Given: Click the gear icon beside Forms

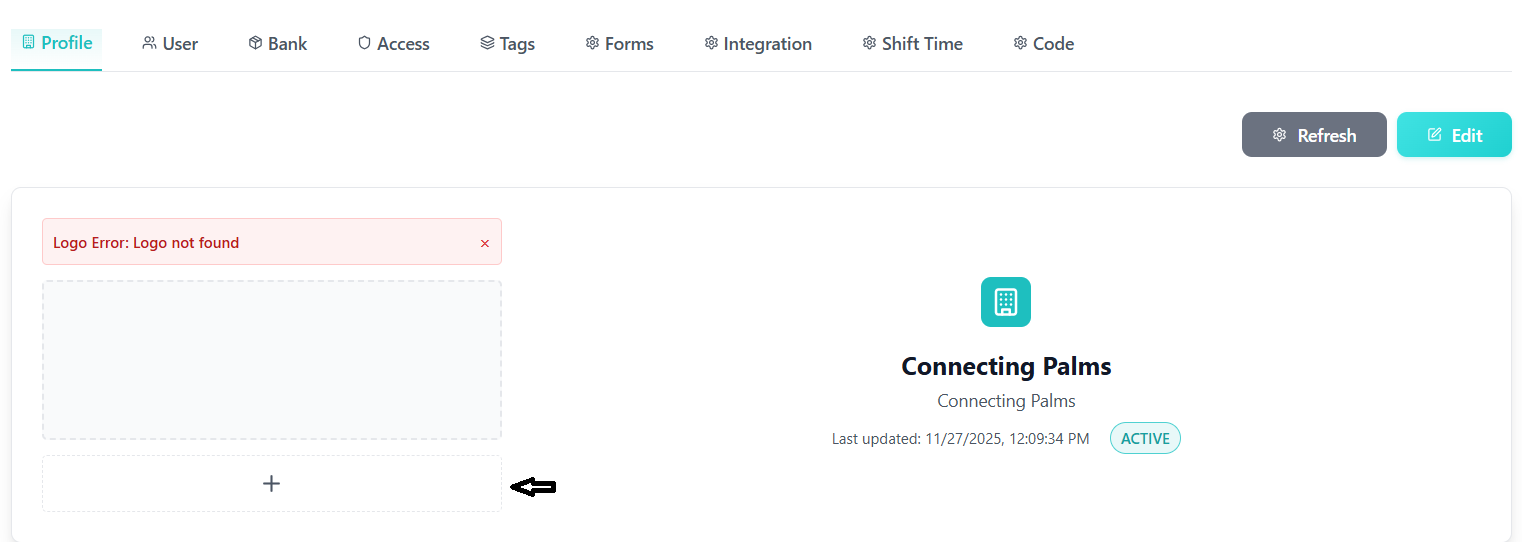Looking at the screenshot, I should tap(592, 43).
